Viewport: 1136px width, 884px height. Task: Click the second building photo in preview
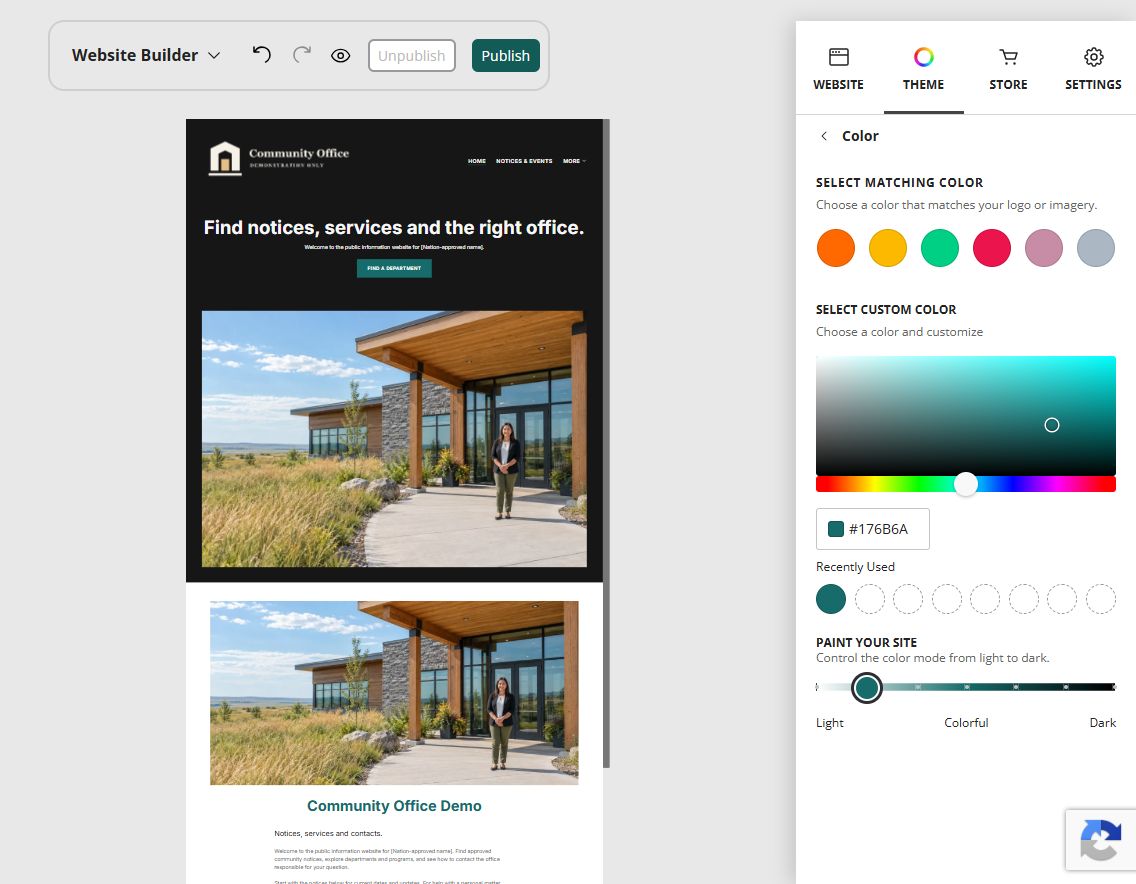(x=394, y=693)
